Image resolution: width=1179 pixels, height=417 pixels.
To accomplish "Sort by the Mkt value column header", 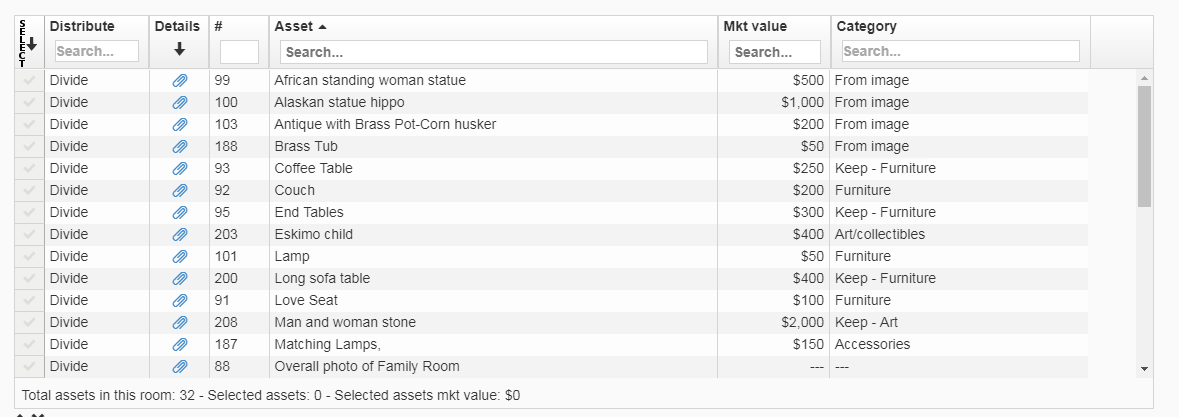I will coord(755,26).
